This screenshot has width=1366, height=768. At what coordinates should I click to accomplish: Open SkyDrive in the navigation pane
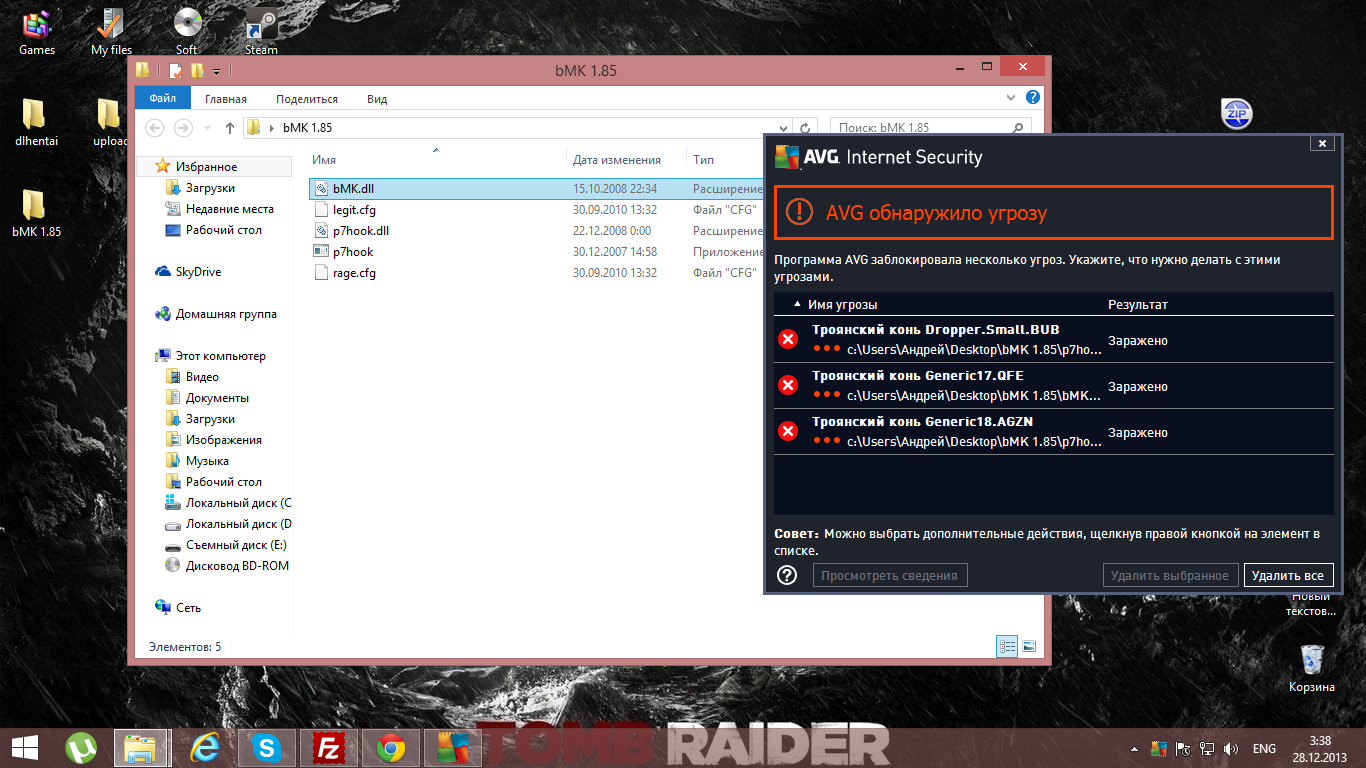188,272
